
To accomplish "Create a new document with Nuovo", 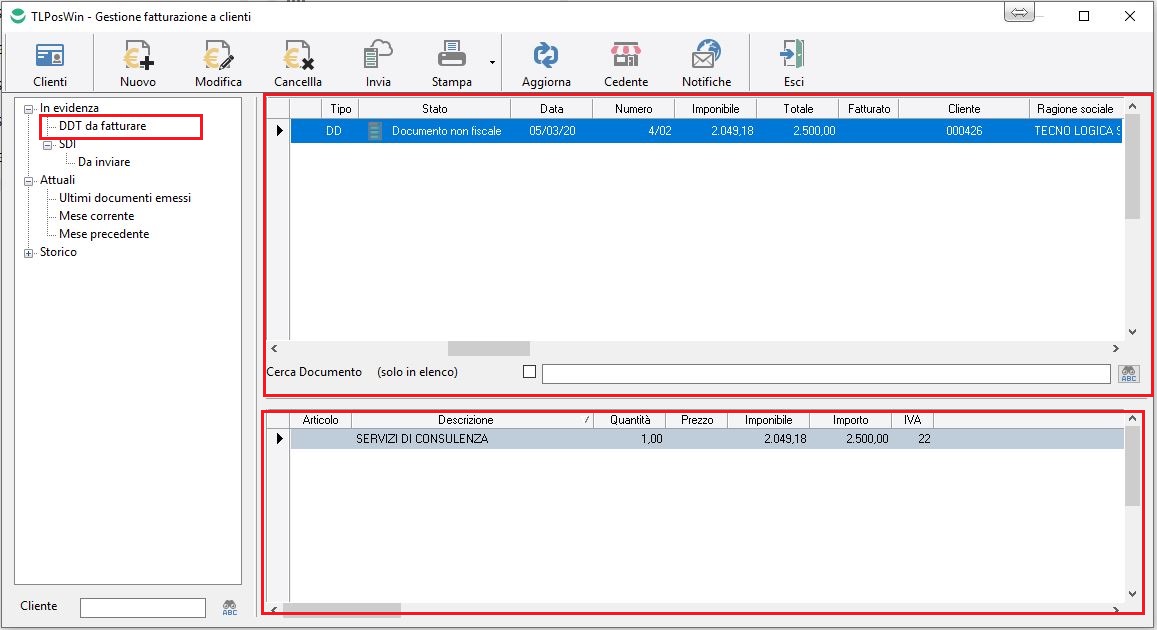I will (138, 64).
